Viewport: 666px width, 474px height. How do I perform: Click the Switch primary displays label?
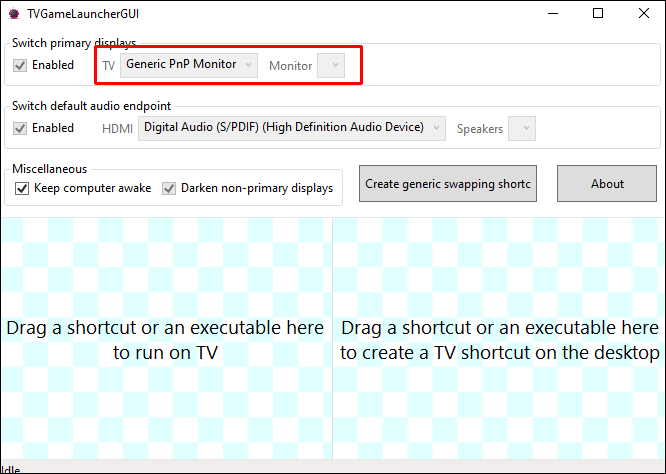[74, 43]
